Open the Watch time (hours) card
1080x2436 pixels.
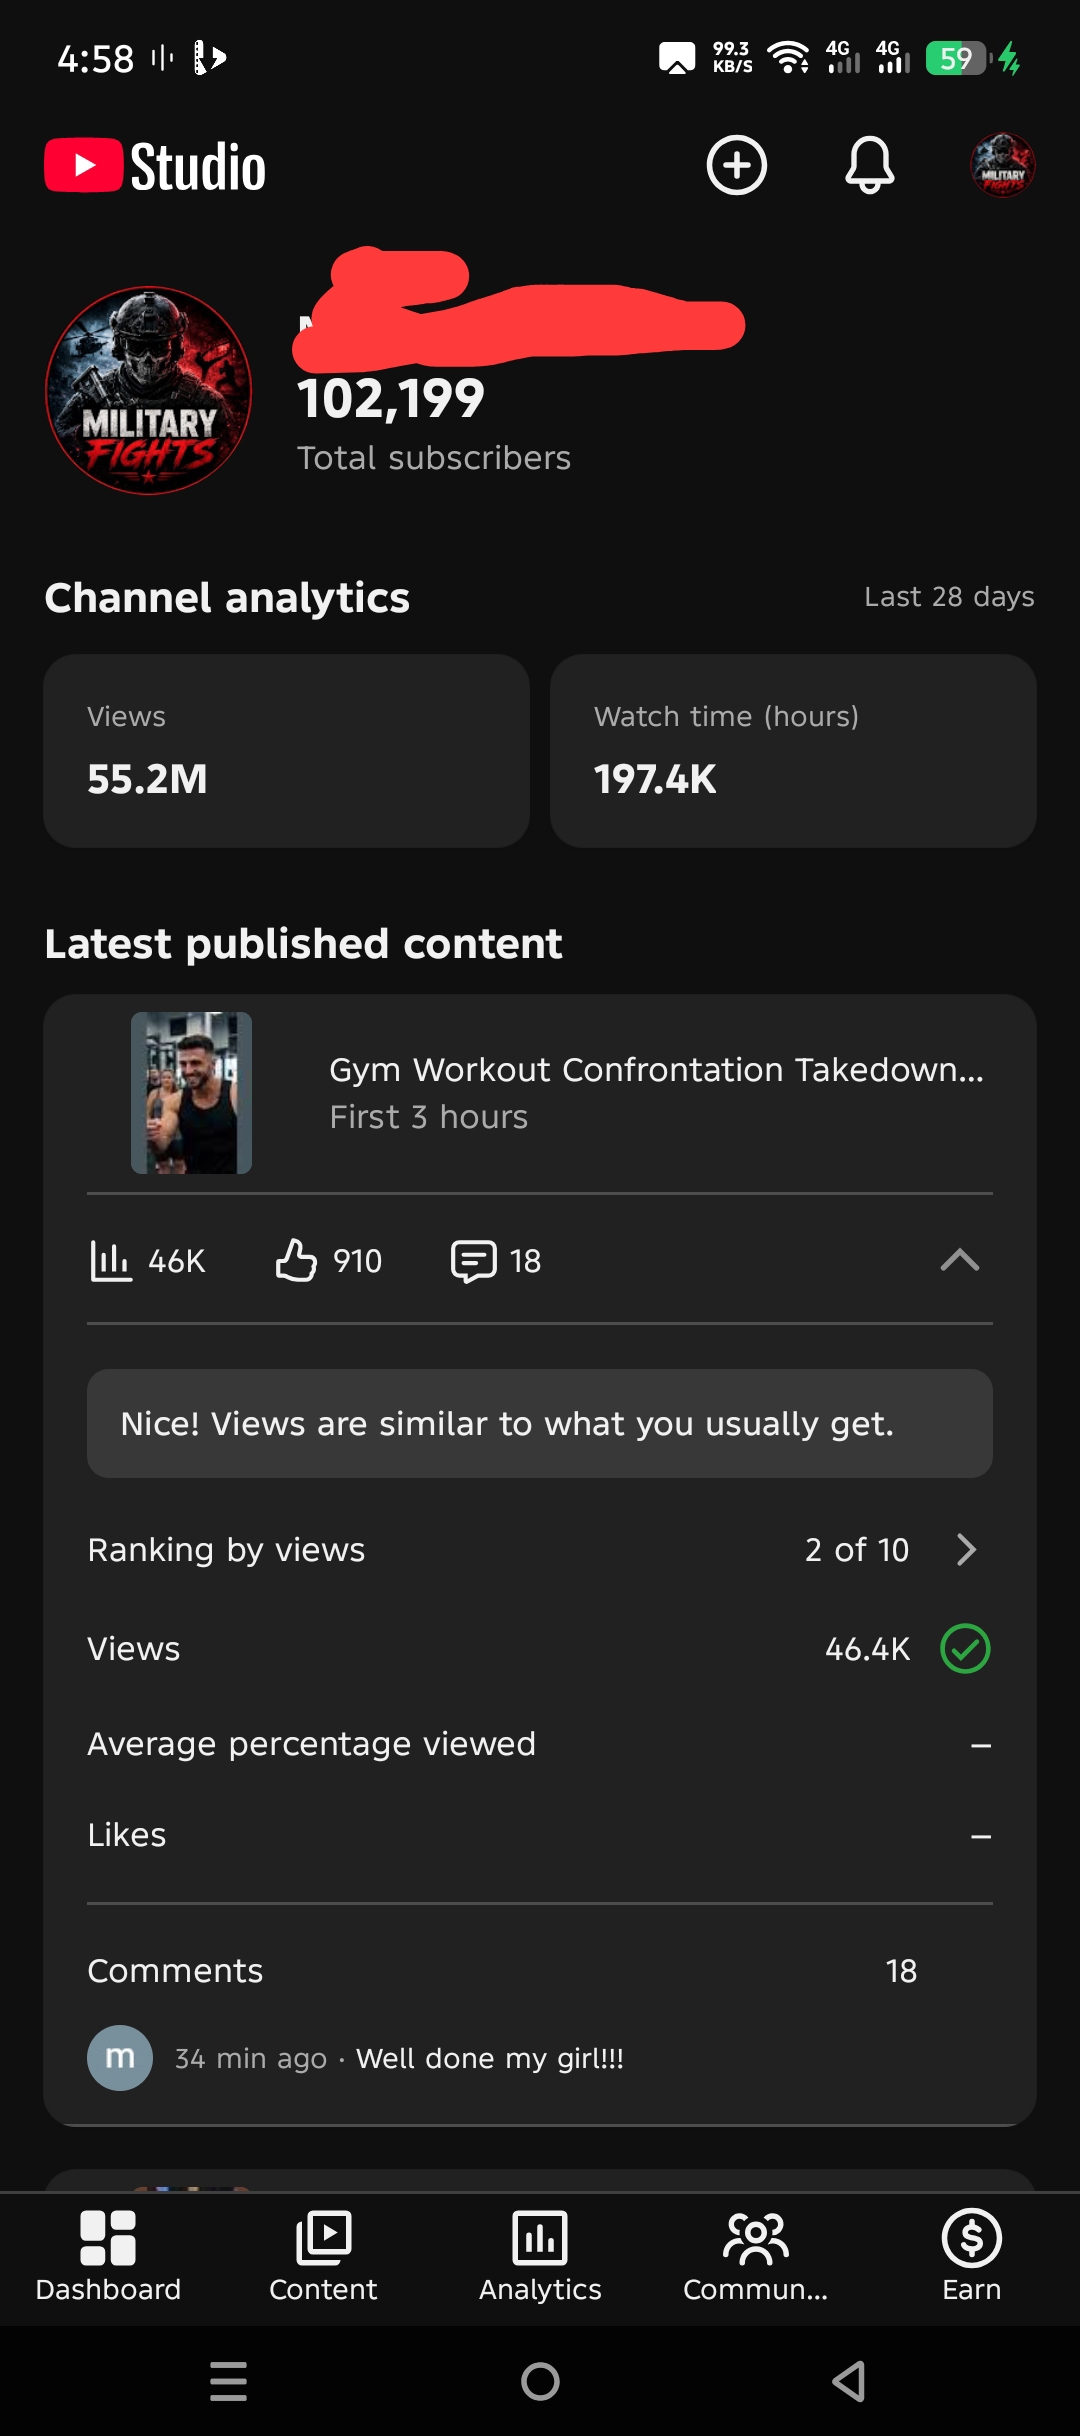(x=793, y=751)
